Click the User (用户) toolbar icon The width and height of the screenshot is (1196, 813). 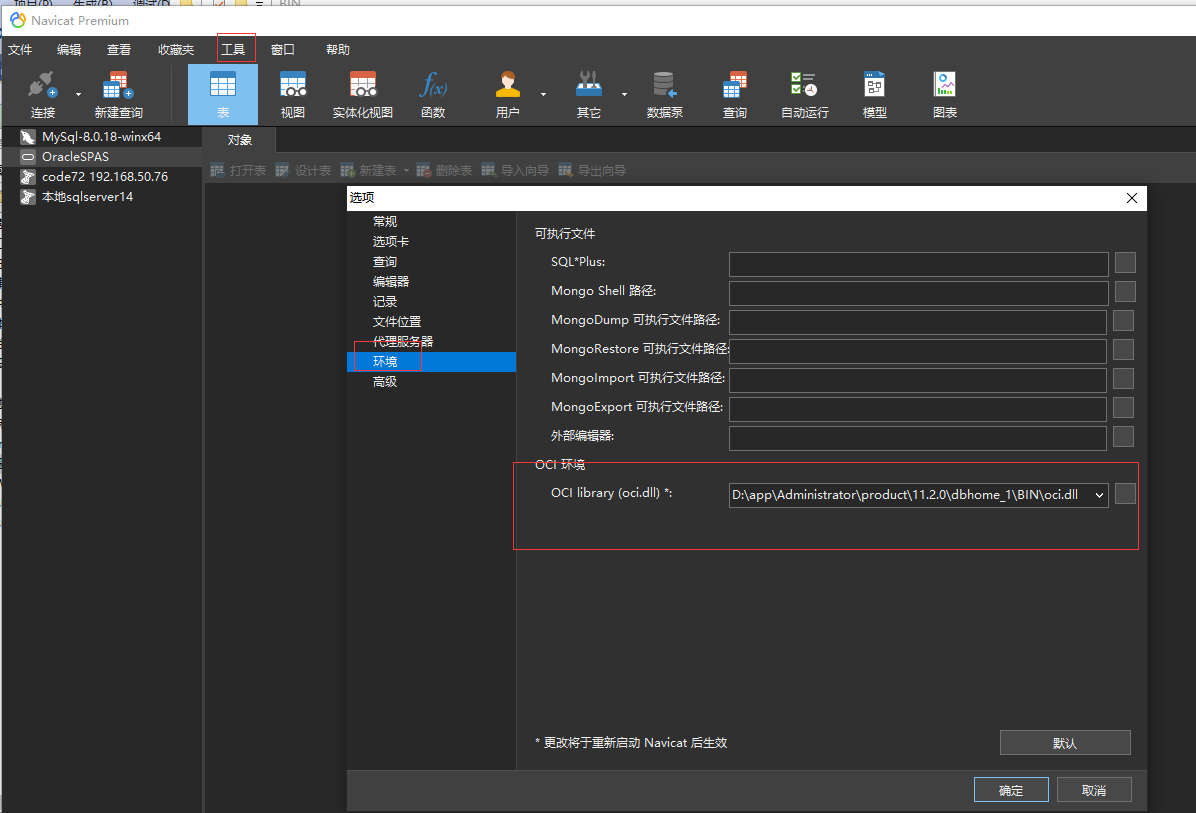(507, 95)
